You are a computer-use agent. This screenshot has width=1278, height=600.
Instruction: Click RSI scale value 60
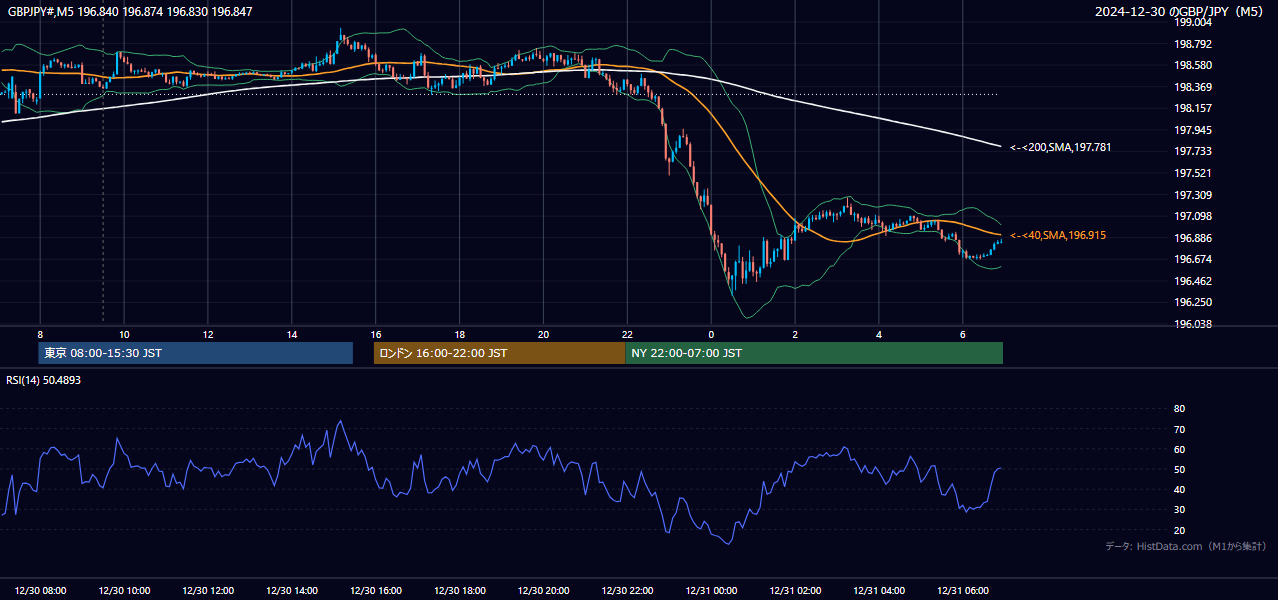tap(1179, 449)
